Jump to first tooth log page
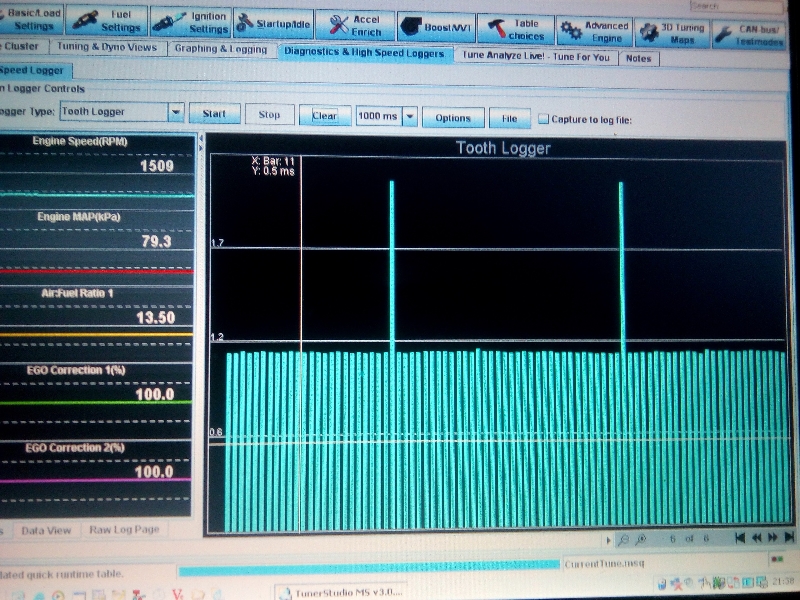The width and height of the screenshot is (800, 600). [740, 538]
